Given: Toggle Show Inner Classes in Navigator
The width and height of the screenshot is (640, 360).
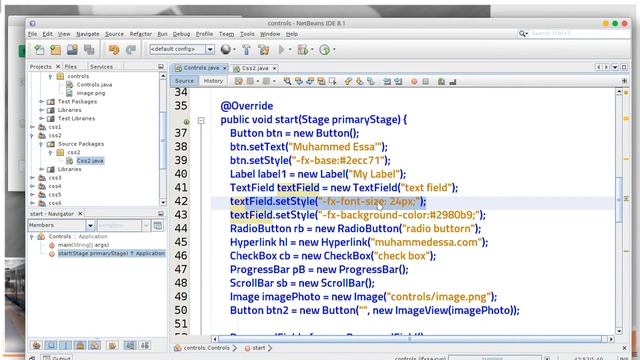Looking at the screenshot, I should (95, 345).
